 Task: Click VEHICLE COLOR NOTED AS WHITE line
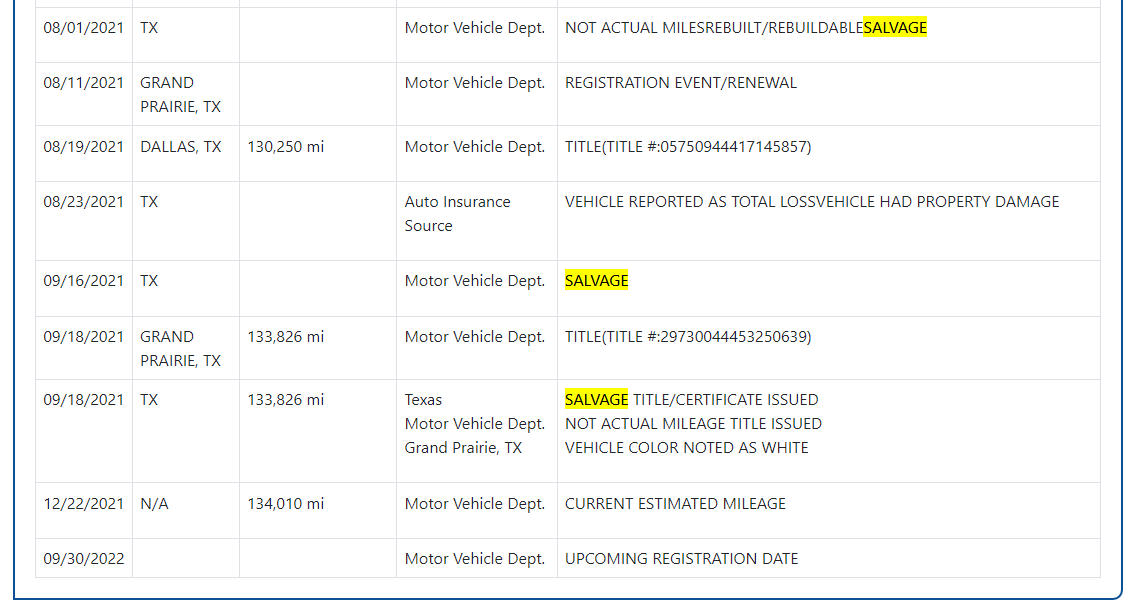click(x=686, y=448)
